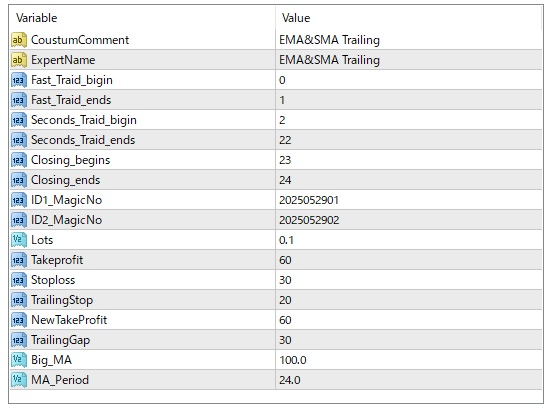Image resolution: width=546 pixels, height=410 pixels.
Task: Click the integer icon beside Closing_begins
Action: [x=19, y=160]
